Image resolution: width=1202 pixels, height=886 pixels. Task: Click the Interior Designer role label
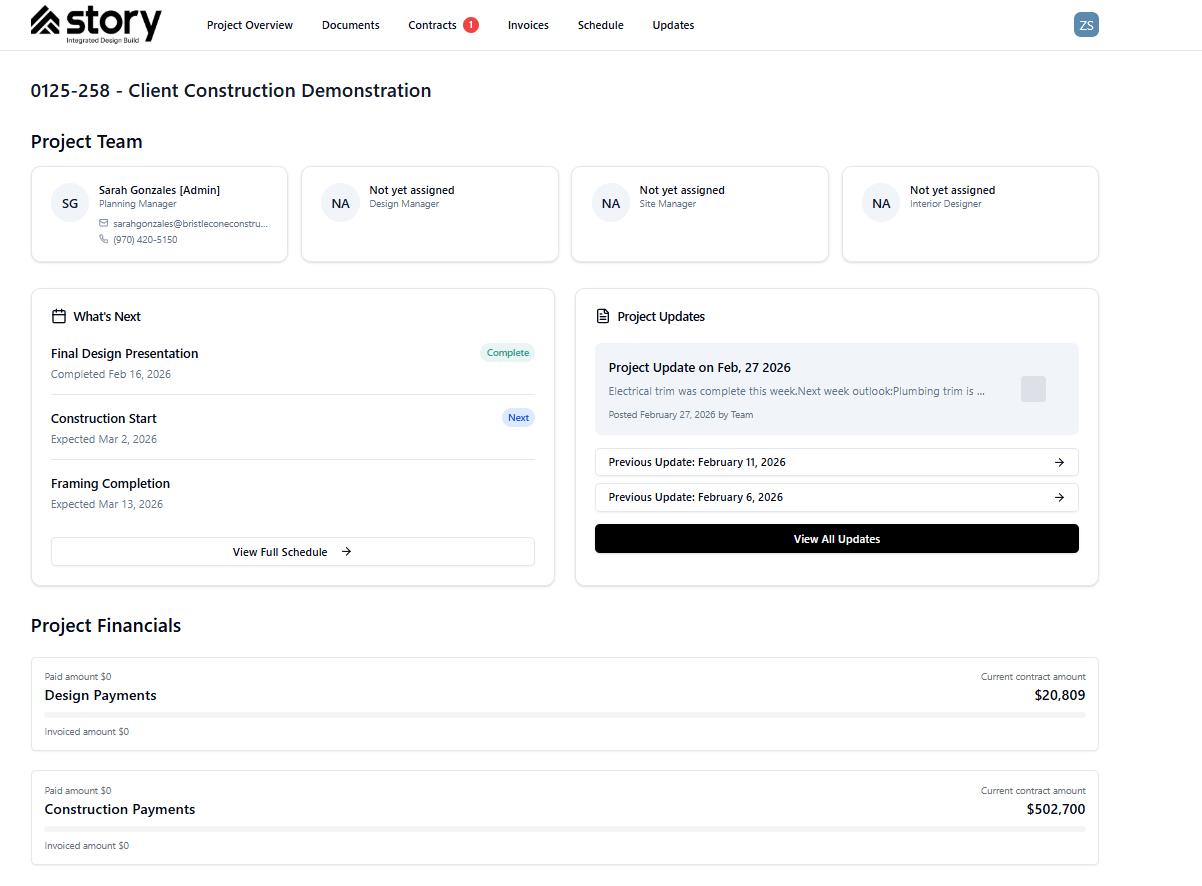[x=946, y=204]
